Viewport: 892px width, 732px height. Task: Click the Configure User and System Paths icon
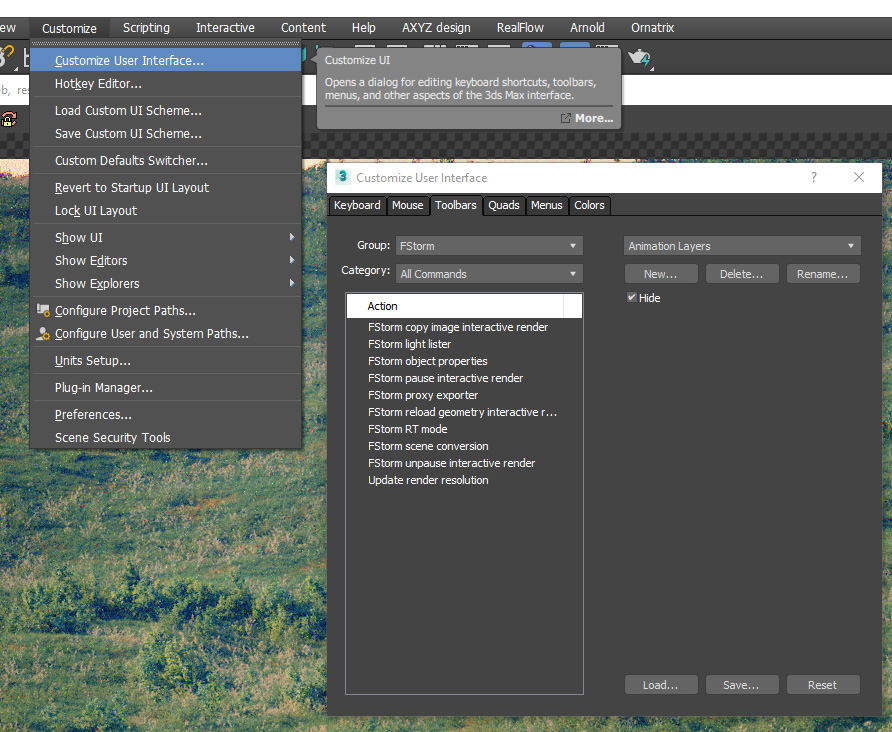click(43, 334)
